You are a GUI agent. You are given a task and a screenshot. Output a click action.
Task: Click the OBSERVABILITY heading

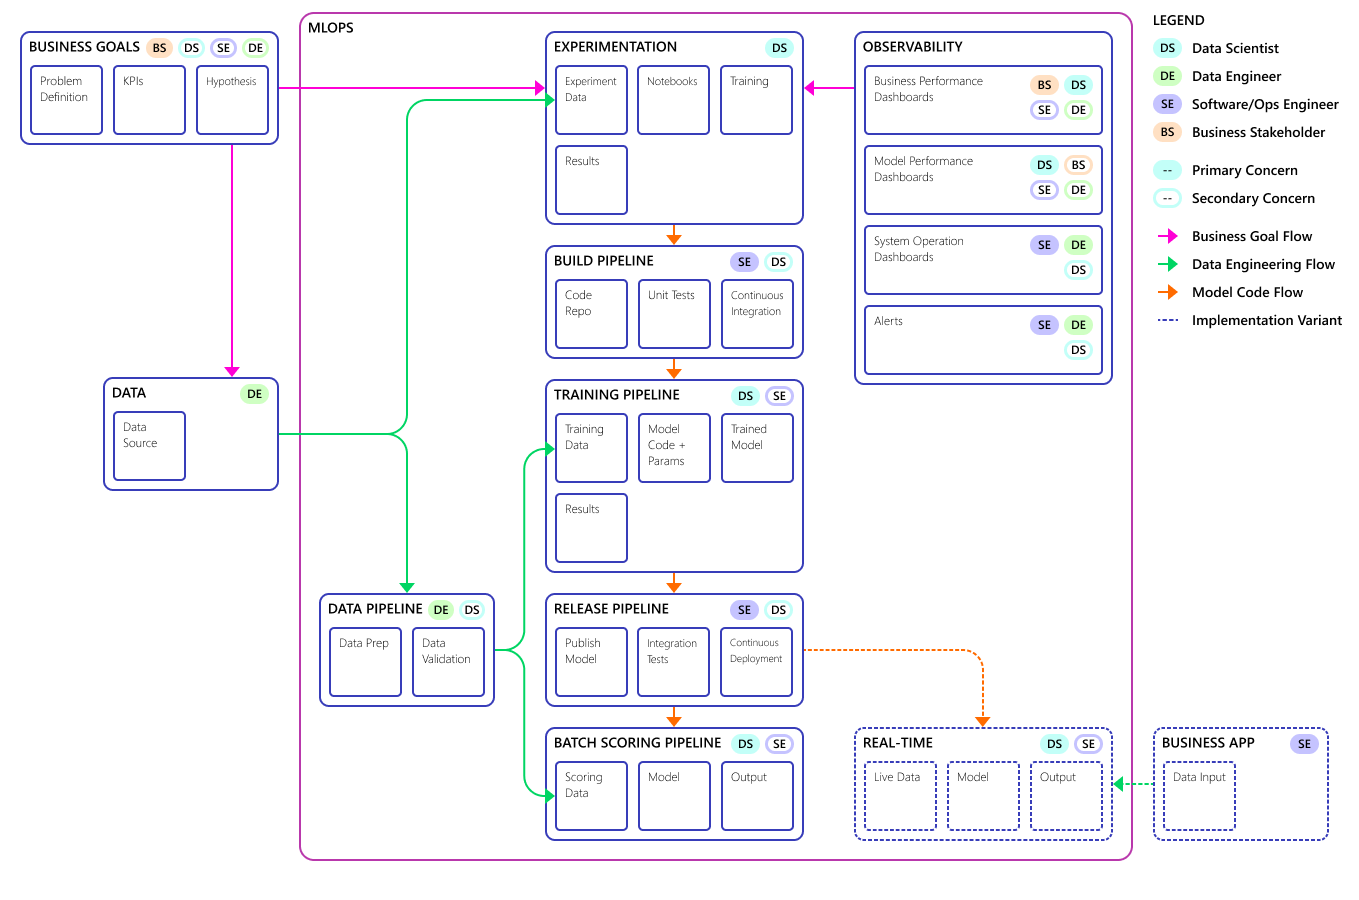913,47
